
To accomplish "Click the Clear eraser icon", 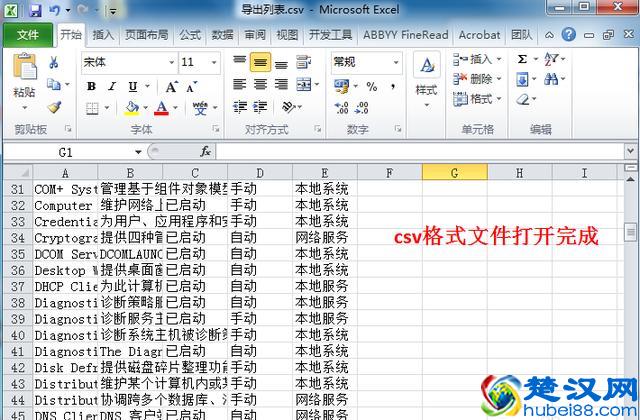I will pos(523,99).
